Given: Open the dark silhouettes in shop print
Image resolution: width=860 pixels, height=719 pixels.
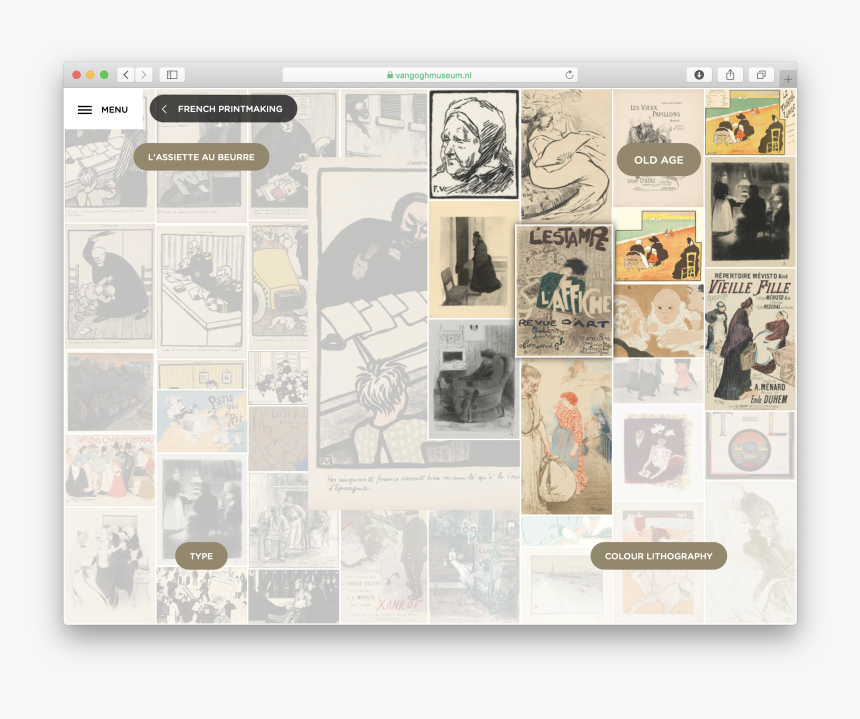Looking at the screenshot, I should point(750,212).
